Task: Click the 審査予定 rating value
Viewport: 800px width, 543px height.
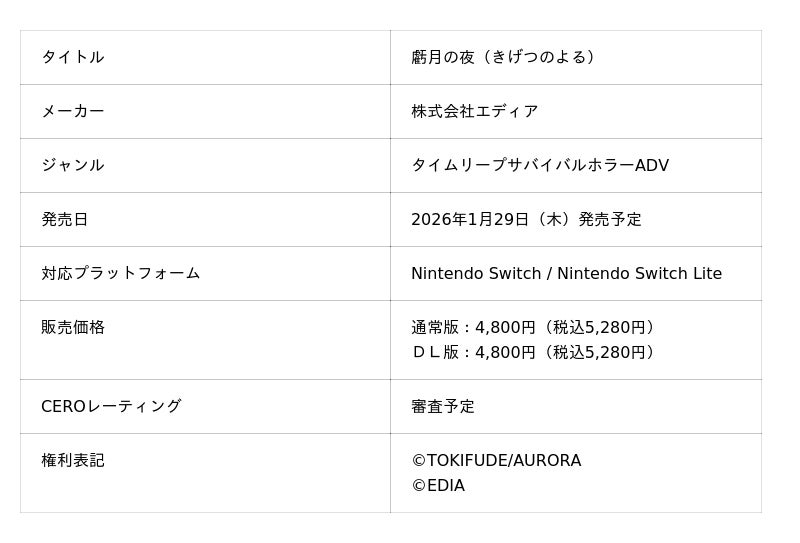Action: [442, 406]
